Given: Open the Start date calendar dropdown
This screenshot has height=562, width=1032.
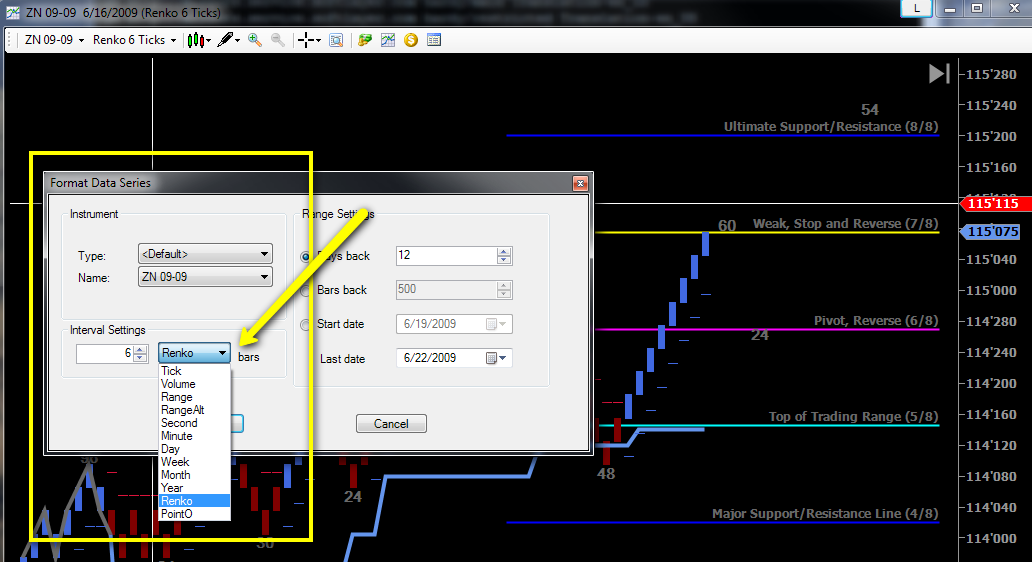Looking at the screenshot, I should coord(496,324).
